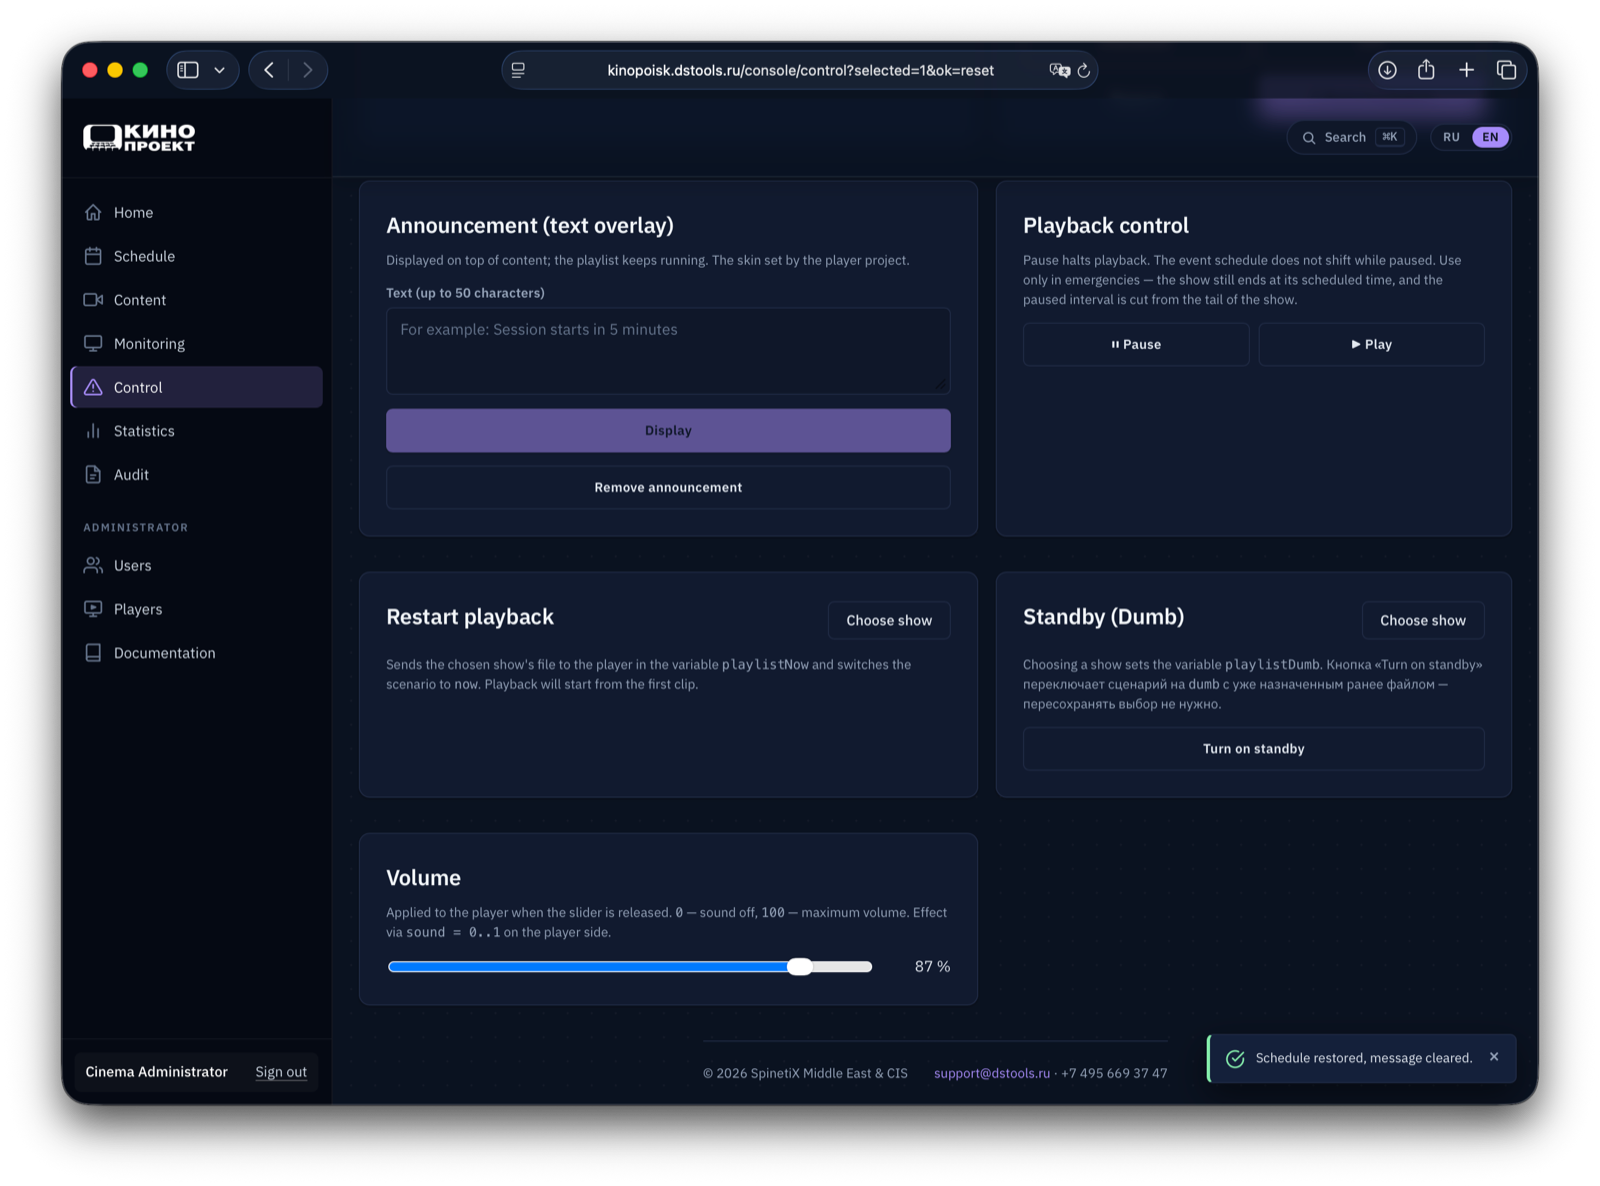Open the Audit page

(x=197, y=474)
